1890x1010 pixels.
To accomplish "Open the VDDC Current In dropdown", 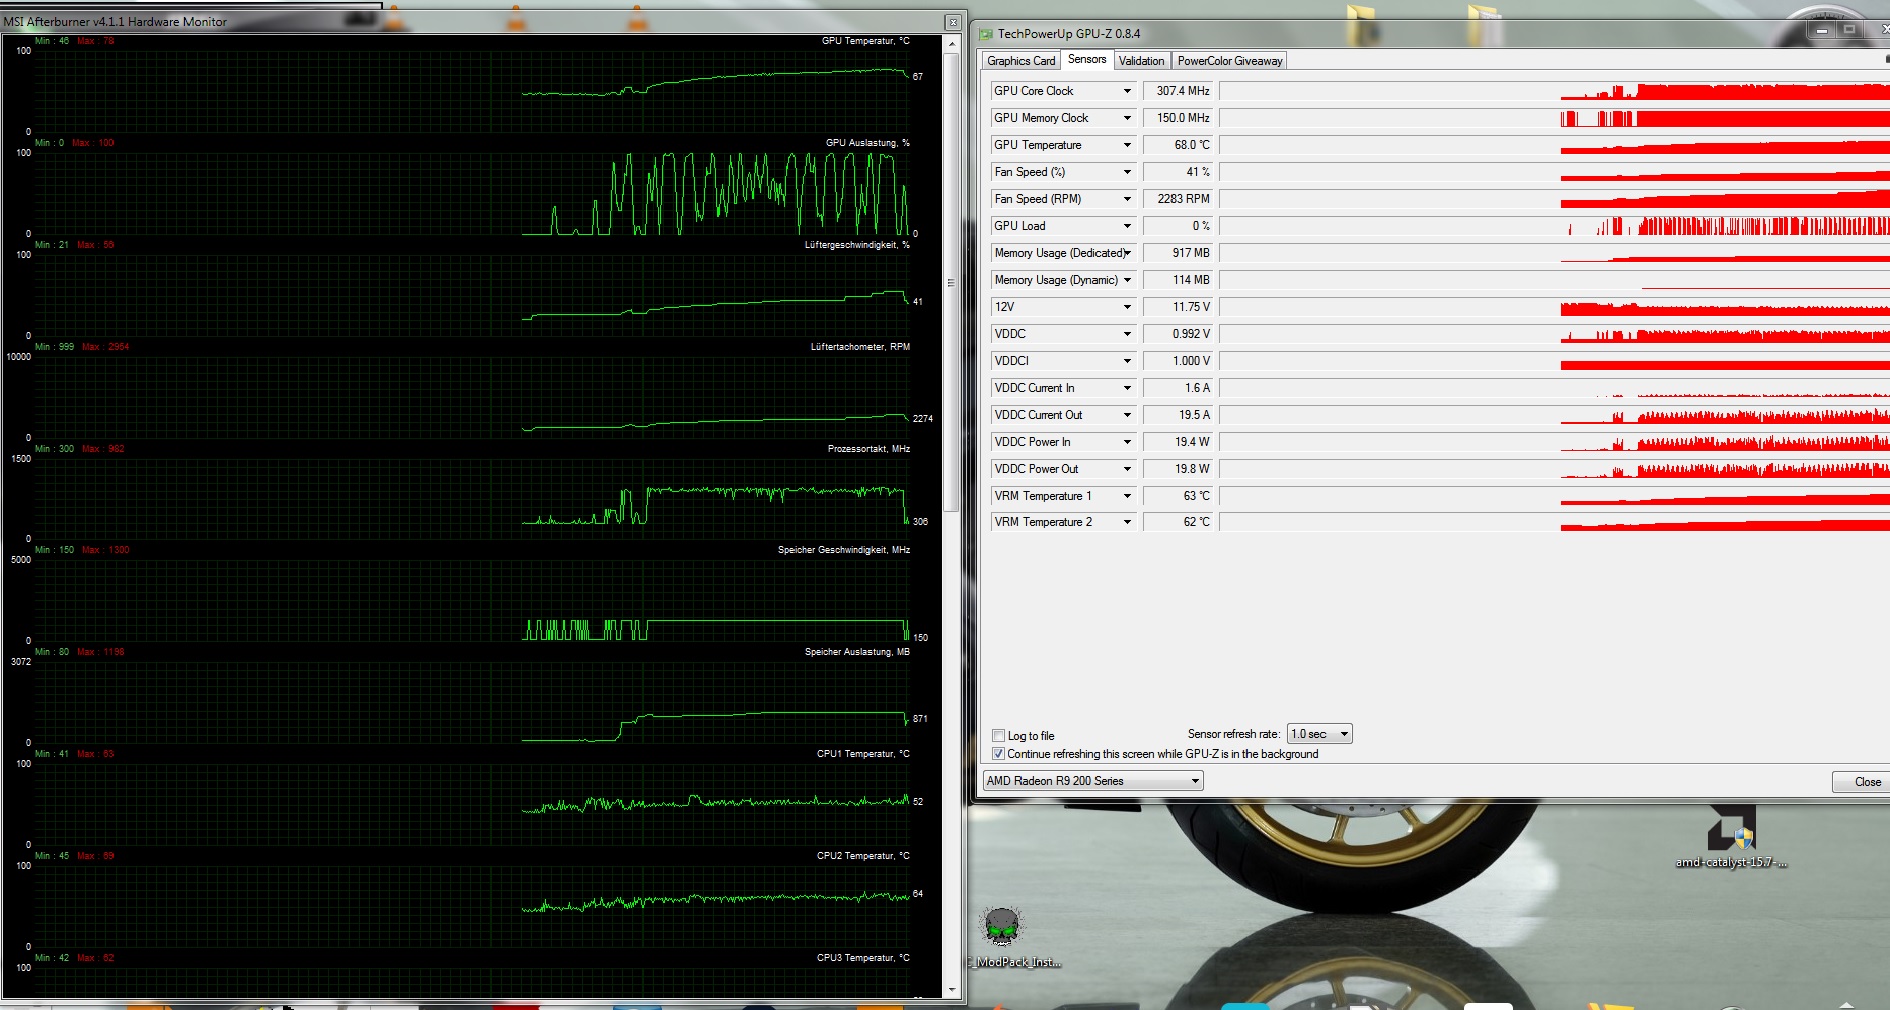I will 1127,388.
